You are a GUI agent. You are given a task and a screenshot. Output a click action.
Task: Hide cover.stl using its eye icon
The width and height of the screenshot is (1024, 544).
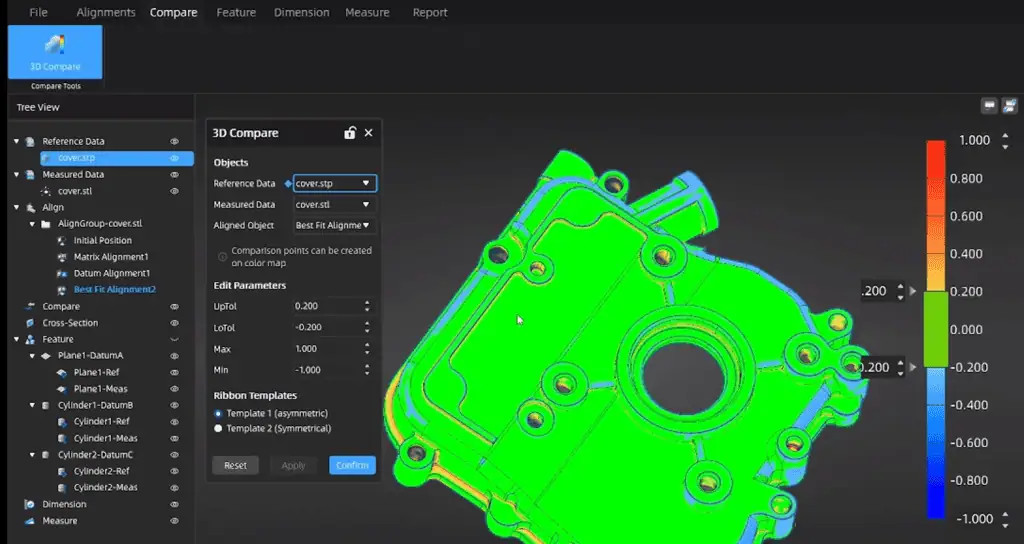(x=174, y=191)
